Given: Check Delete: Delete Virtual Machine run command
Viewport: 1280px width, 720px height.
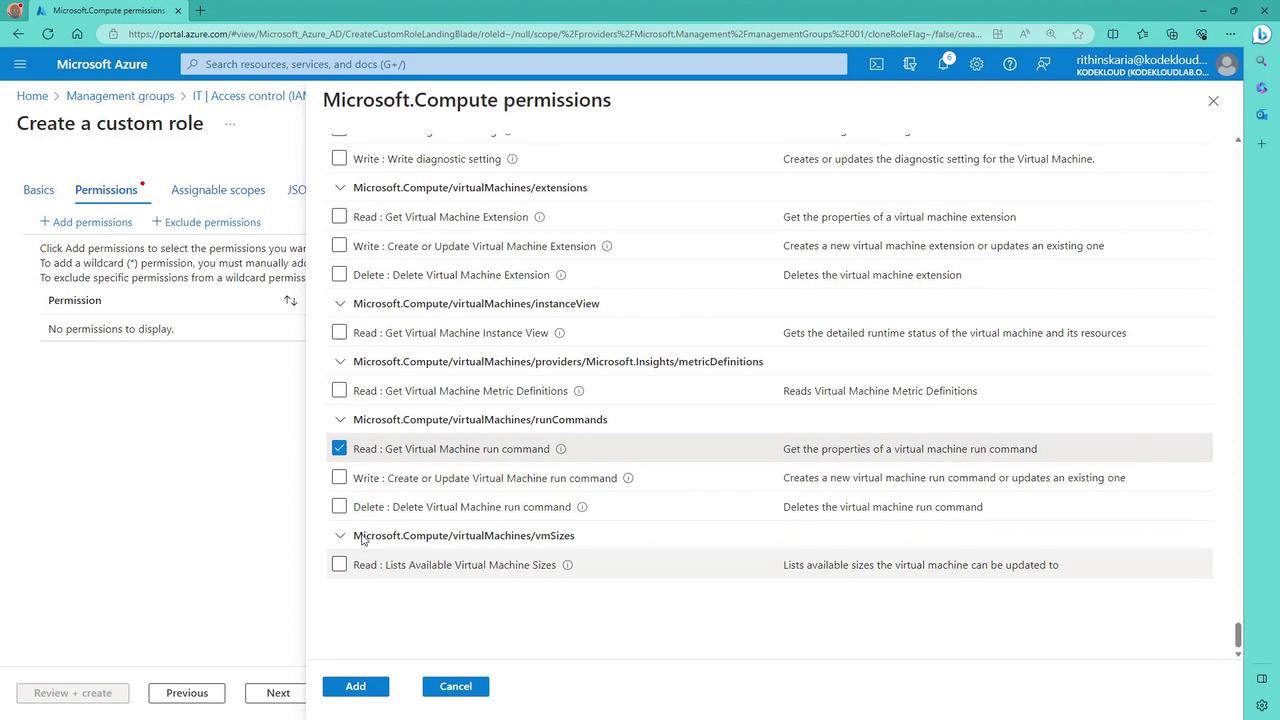Looking at the screenshot, I should pos(339,506).
